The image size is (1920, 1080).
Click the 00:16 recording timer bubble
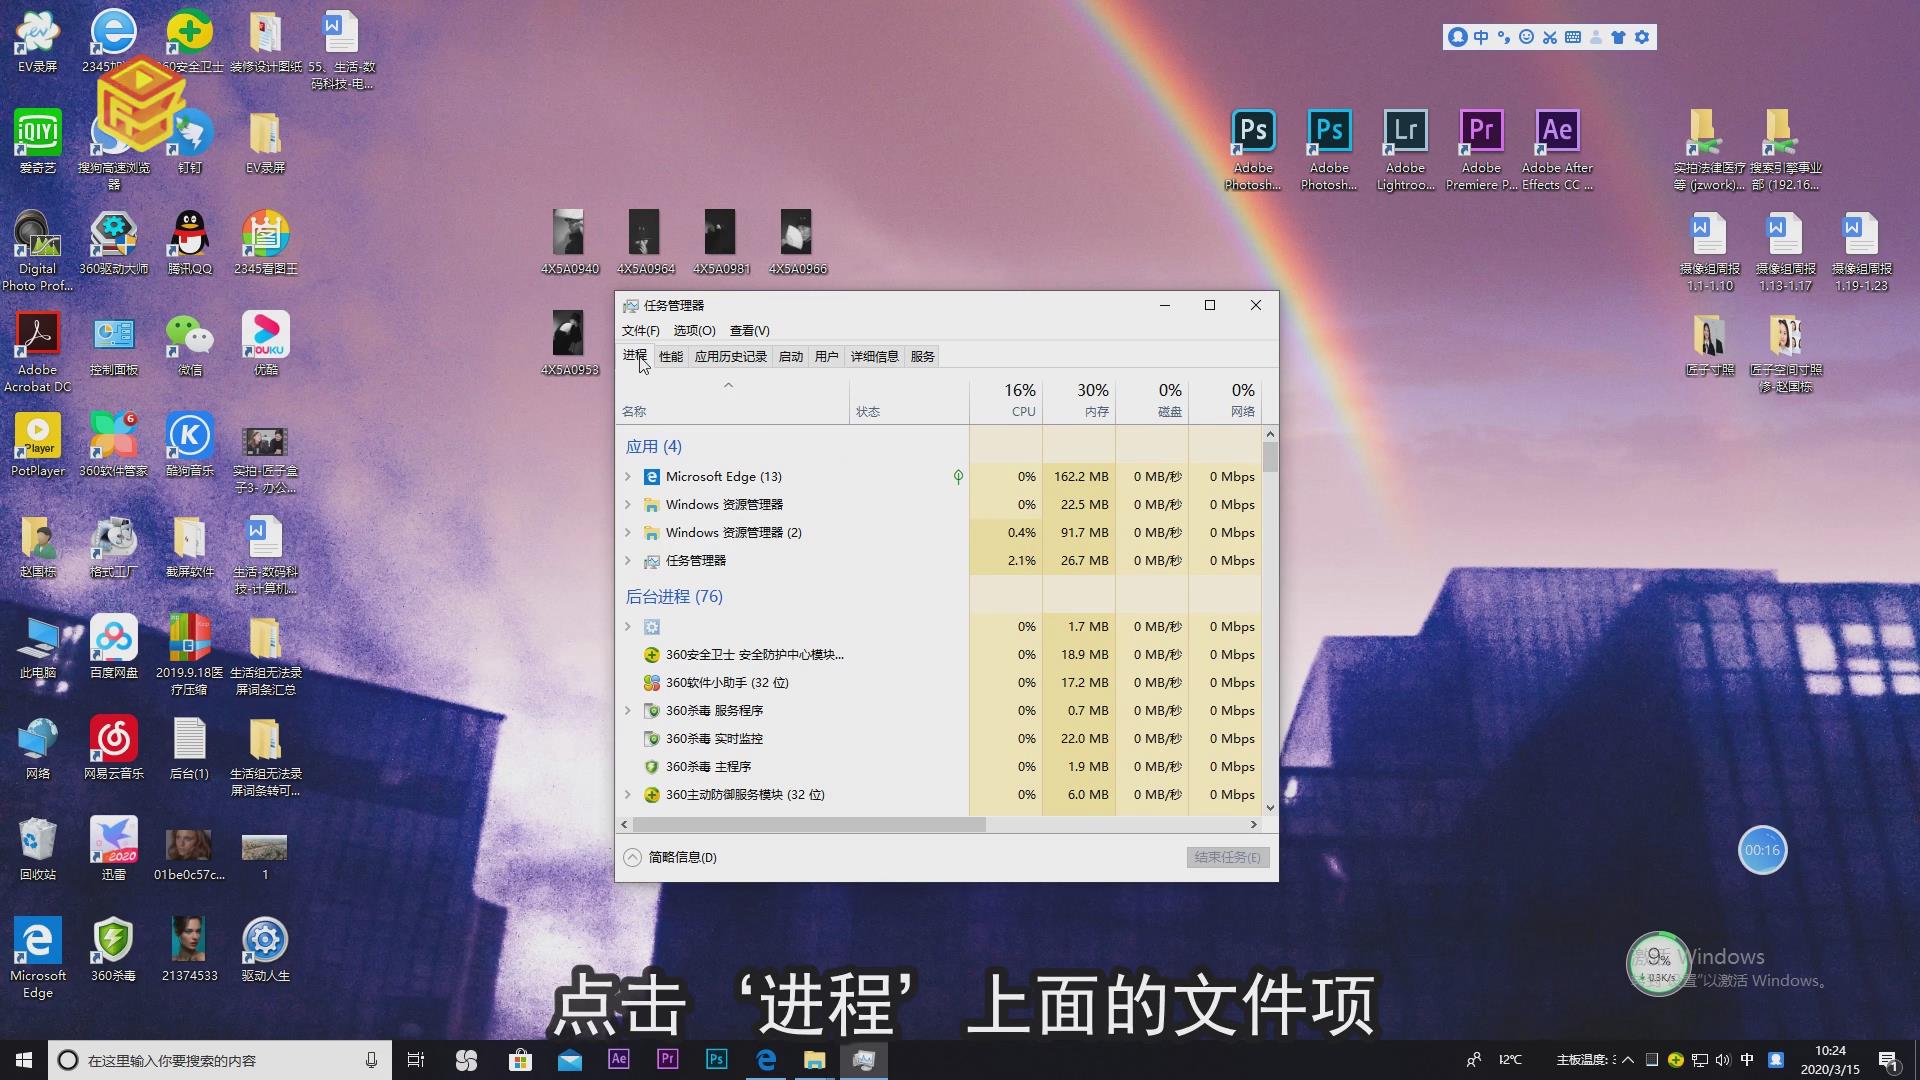coord(1762,850)
